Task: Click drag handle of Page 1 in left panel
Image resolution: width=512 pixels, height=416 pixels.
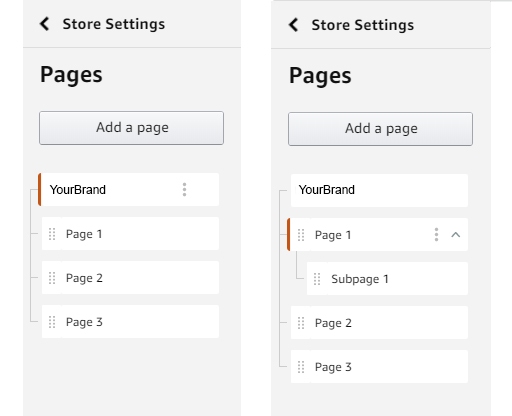Action: click(52, 234)
